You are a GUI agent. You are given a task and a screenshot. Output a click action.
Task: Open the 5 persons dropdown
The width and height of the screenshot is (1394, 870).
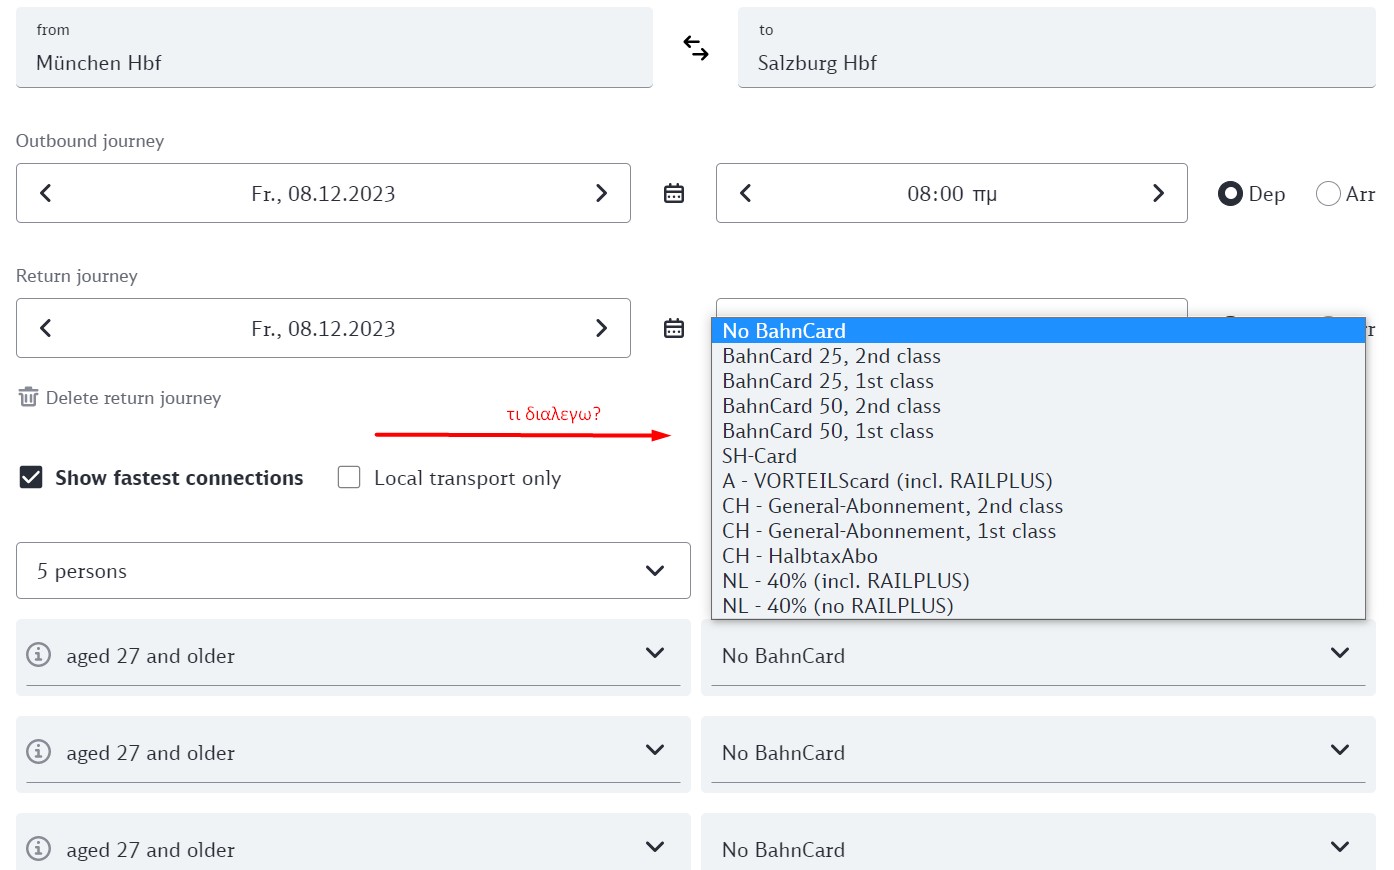[353, 571]
